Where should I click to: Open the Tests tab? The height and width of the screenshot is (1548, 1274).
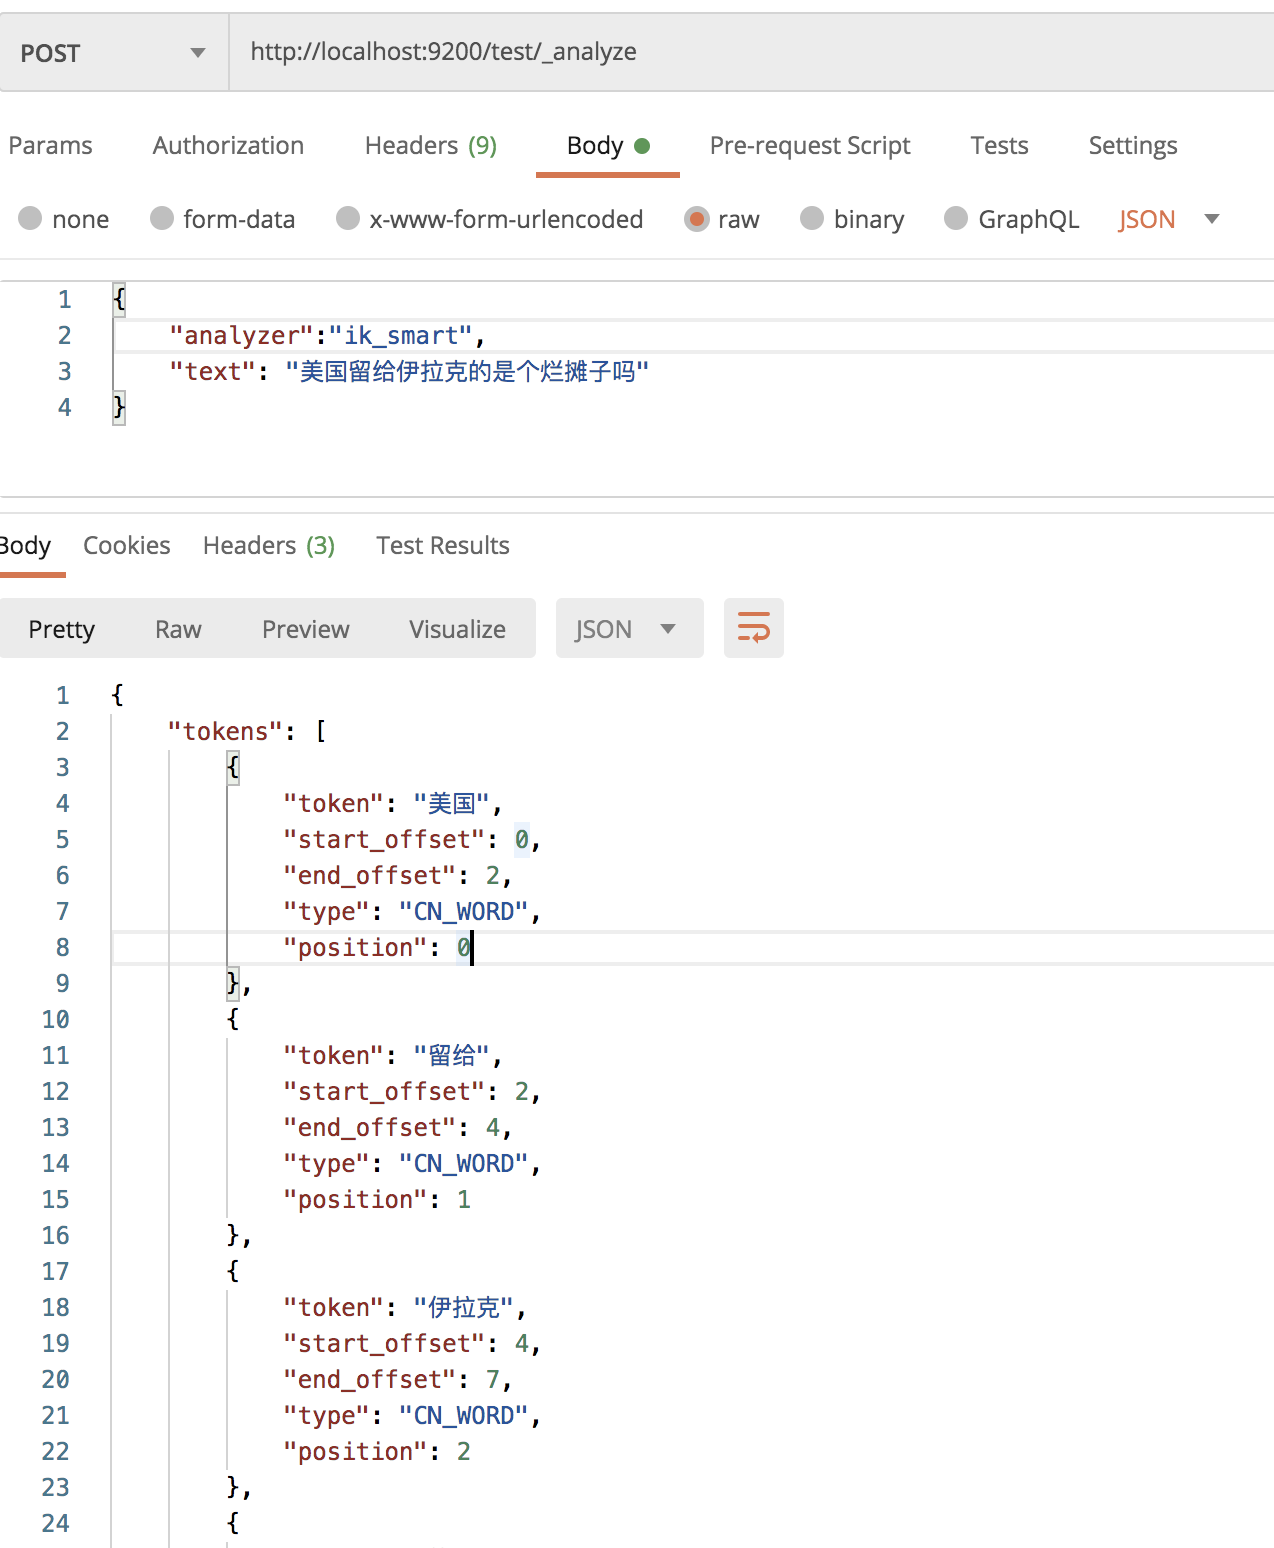tap(998, 146)
